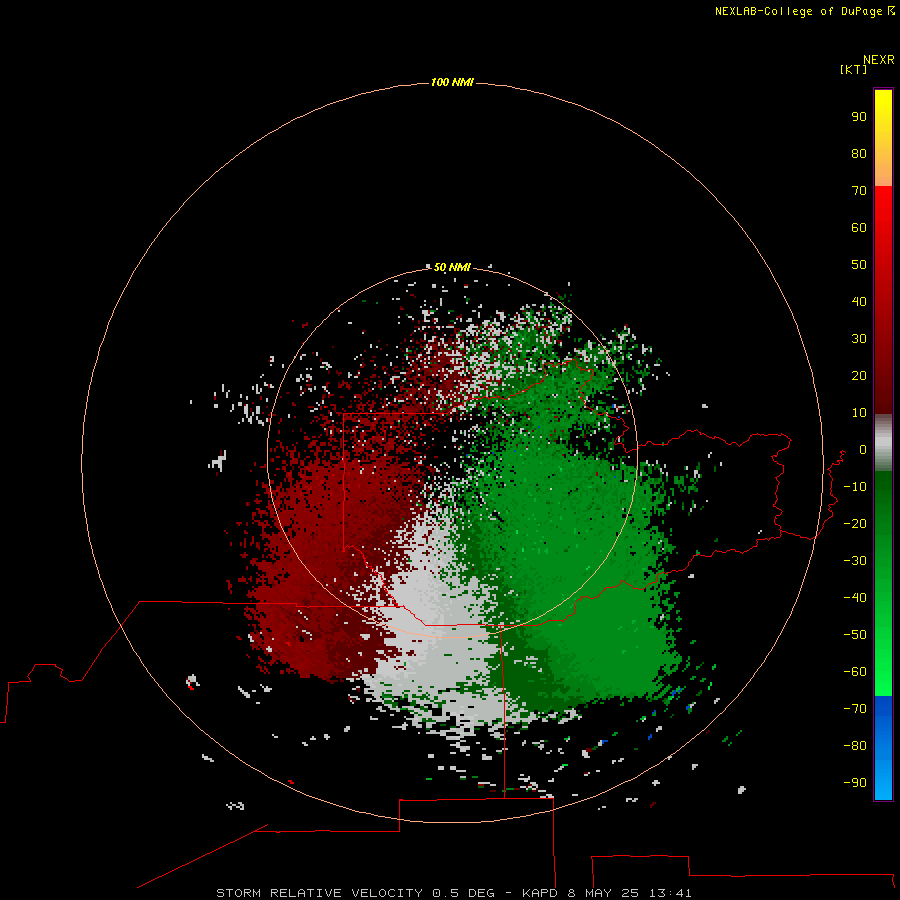Click the 70 value on velocity scale
Screen dimensions: 900x900
tap(859, 191)
